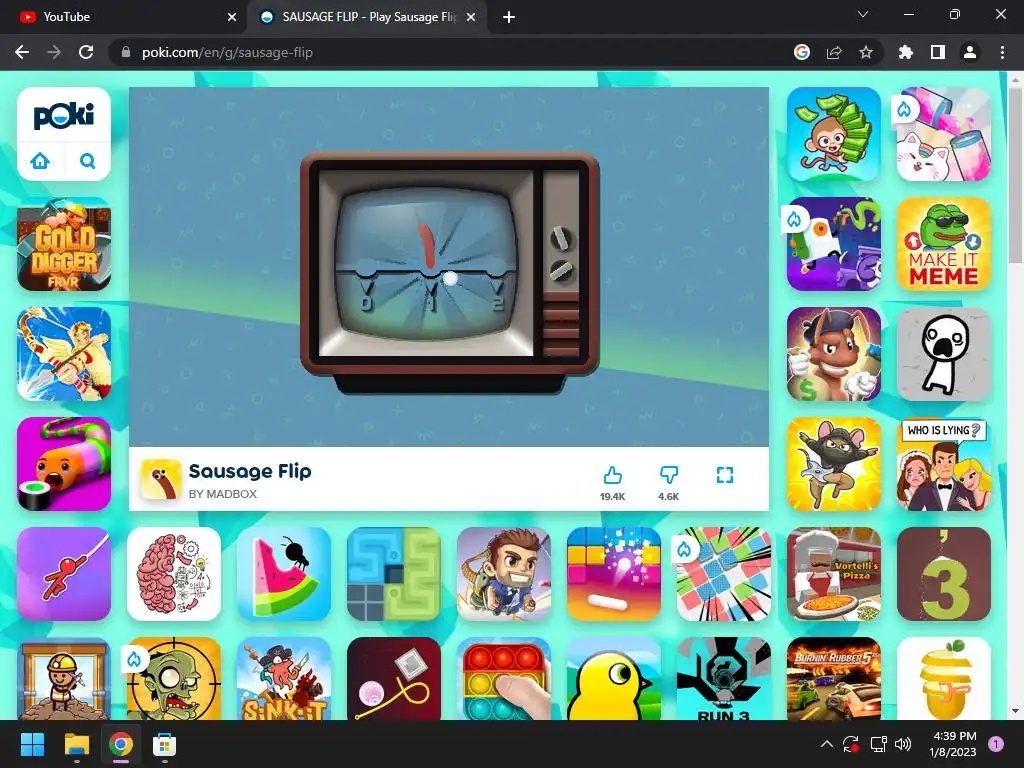The width and height of the screenshot is (1024, 768).
Task: Show hidden system tray icons
Action: pyautogui.click(x=826, y=744)
